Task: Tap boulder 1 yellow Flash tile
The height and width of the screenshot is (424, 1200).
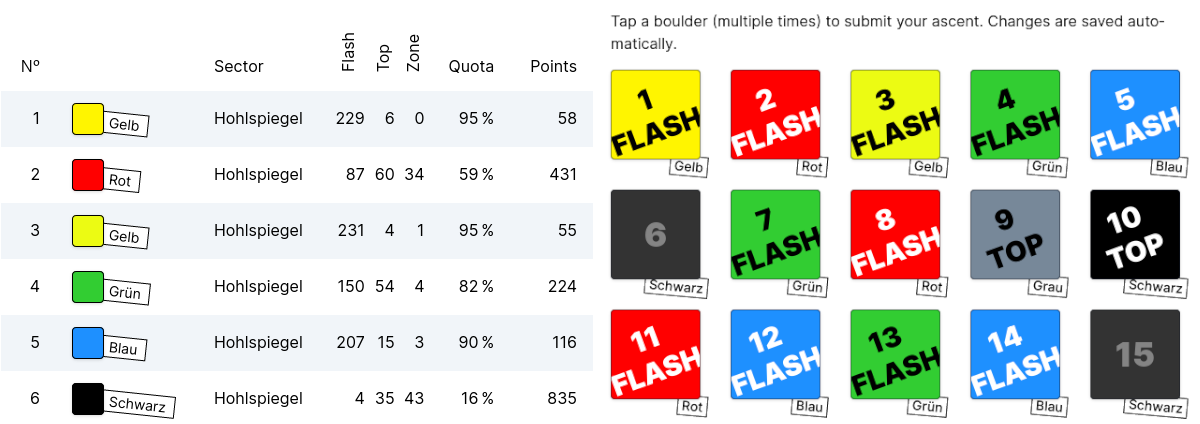Action: (x=655, y=114)
